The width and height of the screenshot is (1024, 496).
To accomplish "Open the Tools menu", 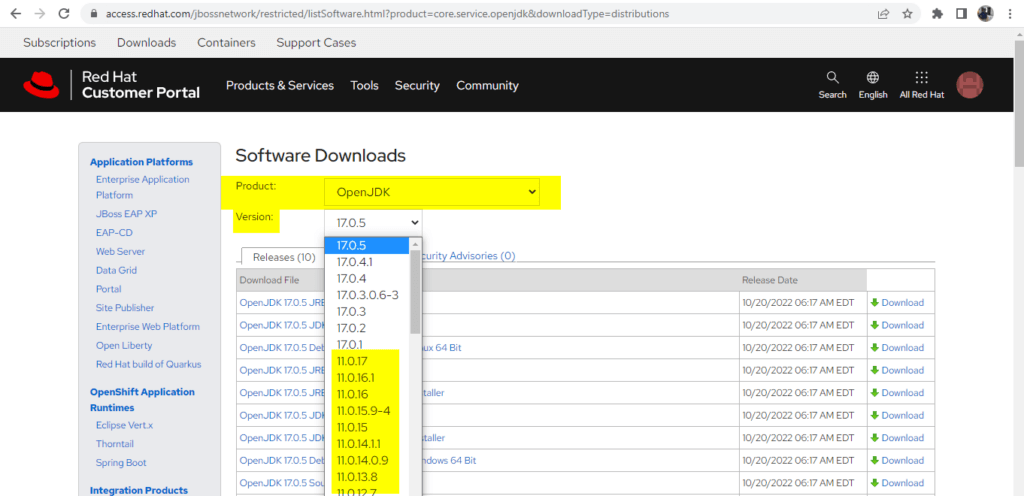I will point(364,85).
